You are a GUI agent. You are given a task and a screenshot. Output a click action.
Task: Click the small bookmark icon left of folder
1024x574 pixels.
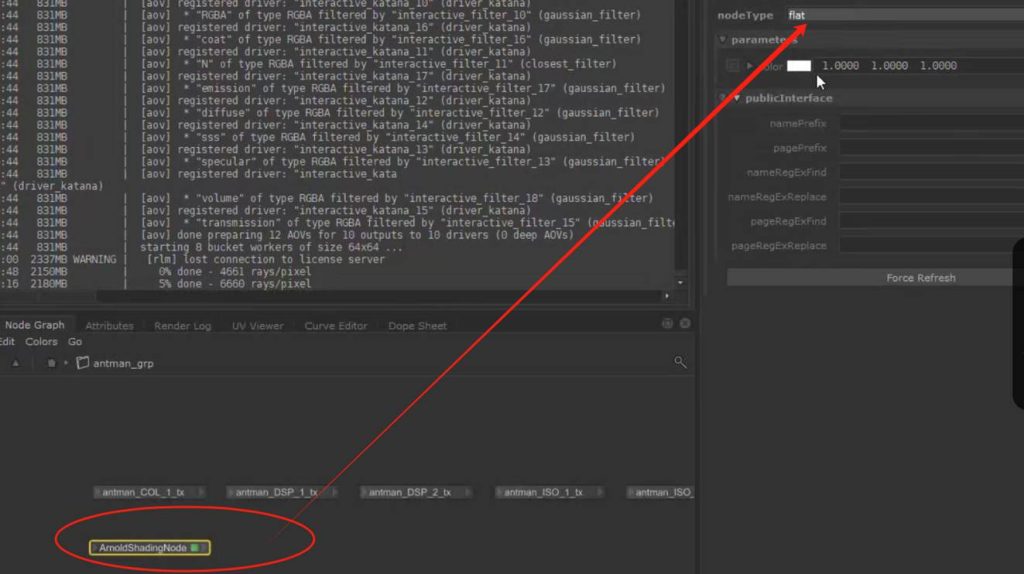click(52, 363)
